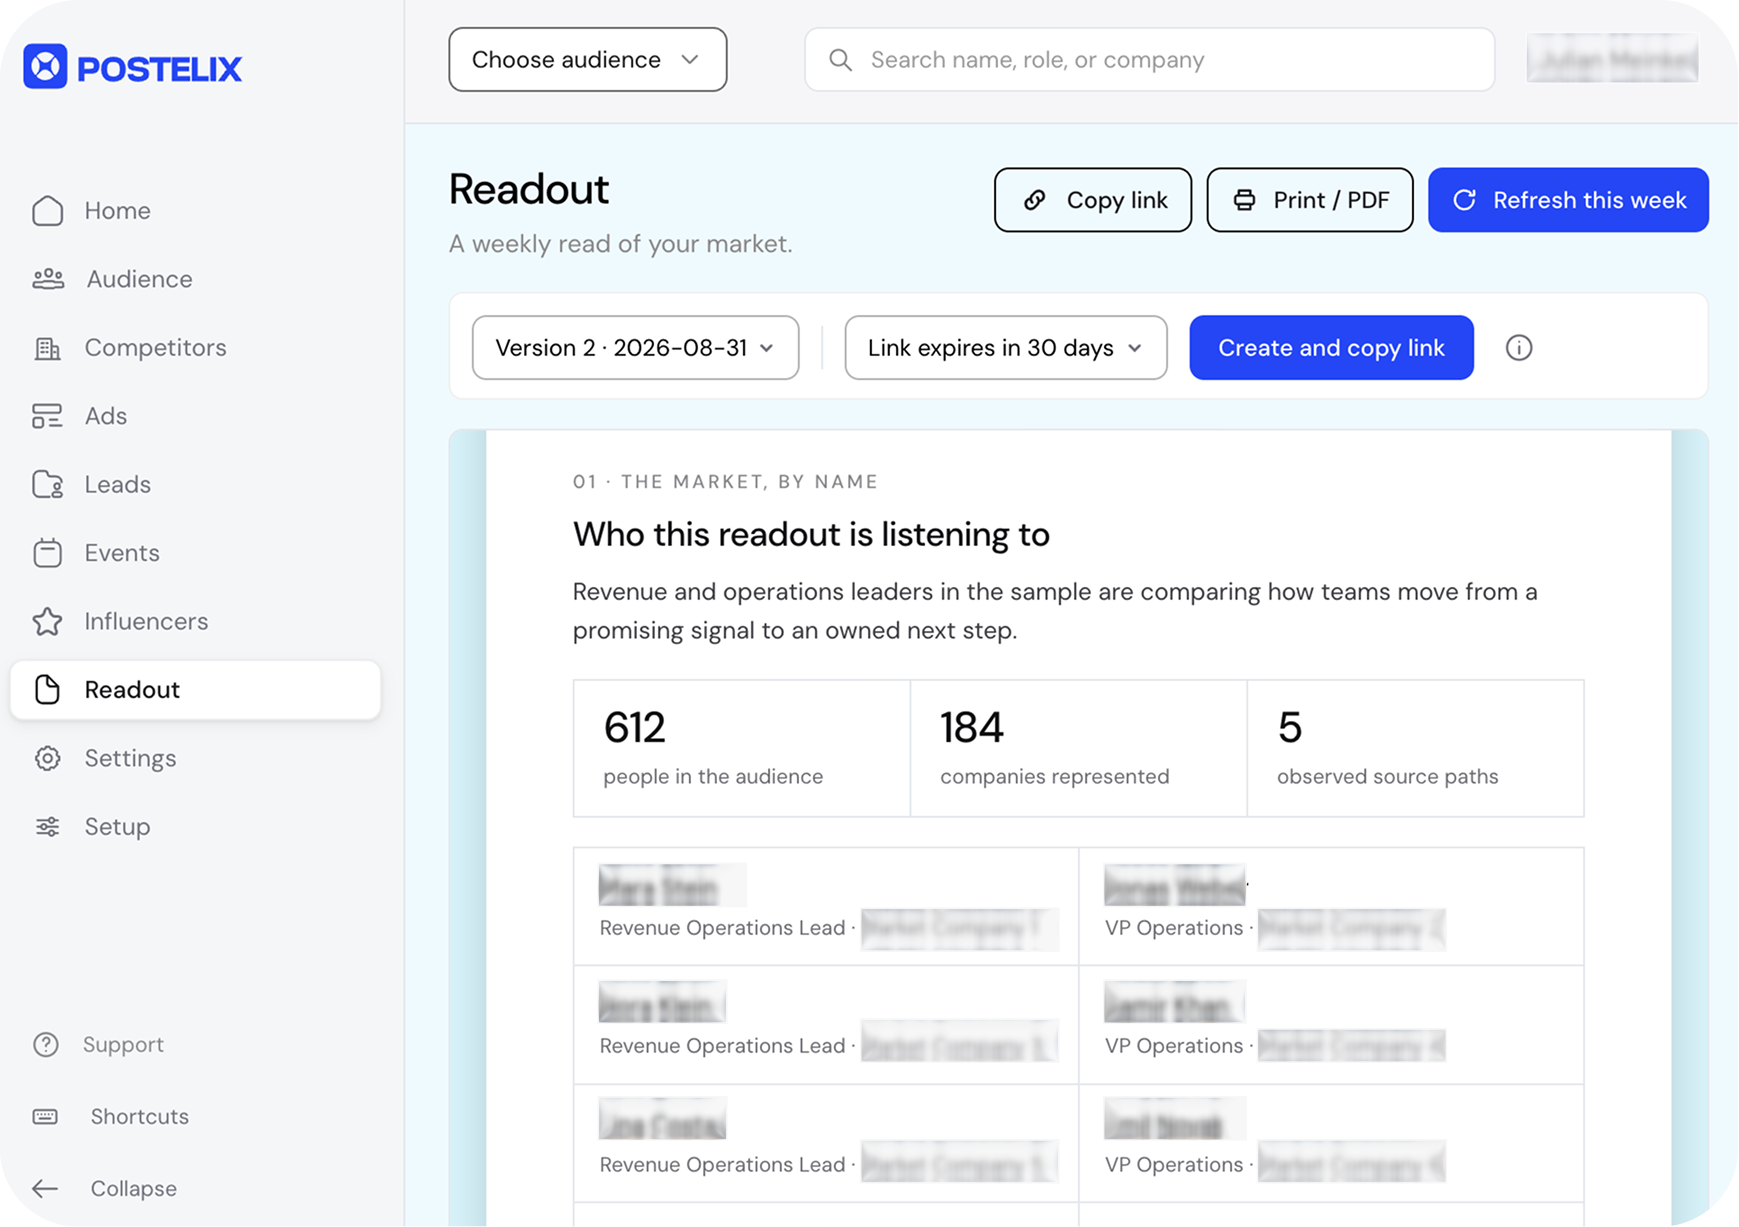
Task: Open the Support link text
Action: click(123, 1045)
